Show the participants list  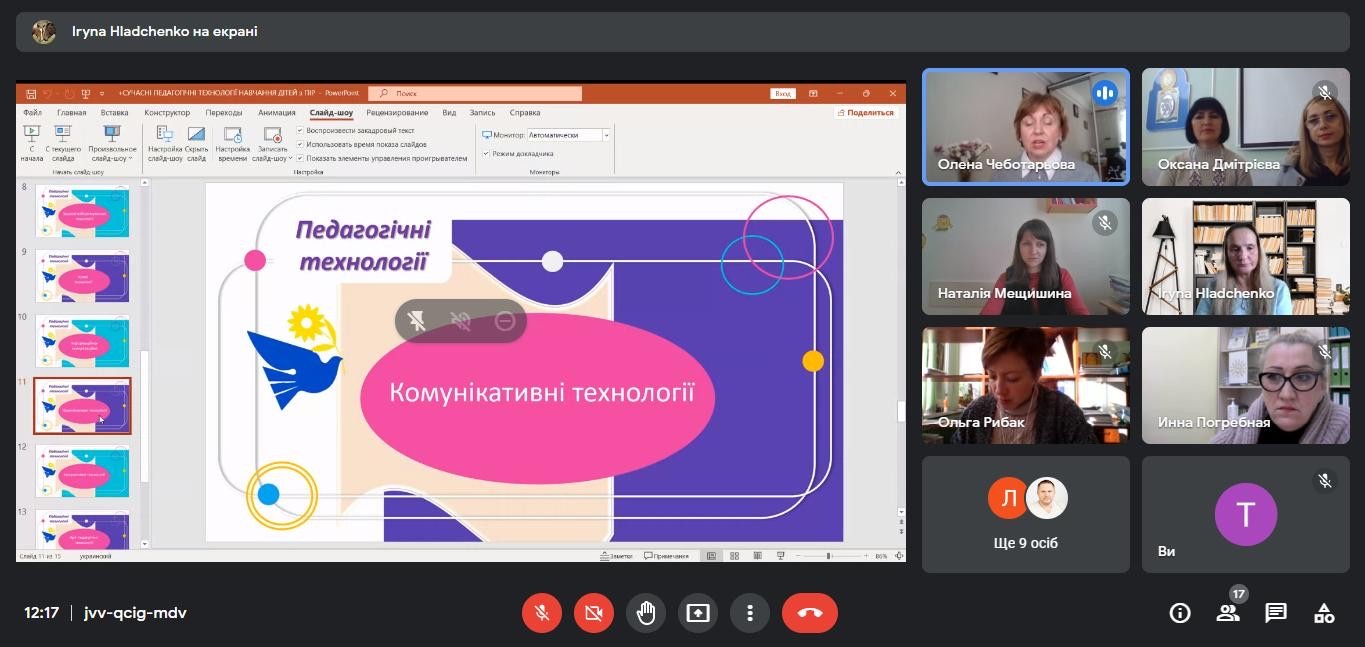(x=1228, y=613)
